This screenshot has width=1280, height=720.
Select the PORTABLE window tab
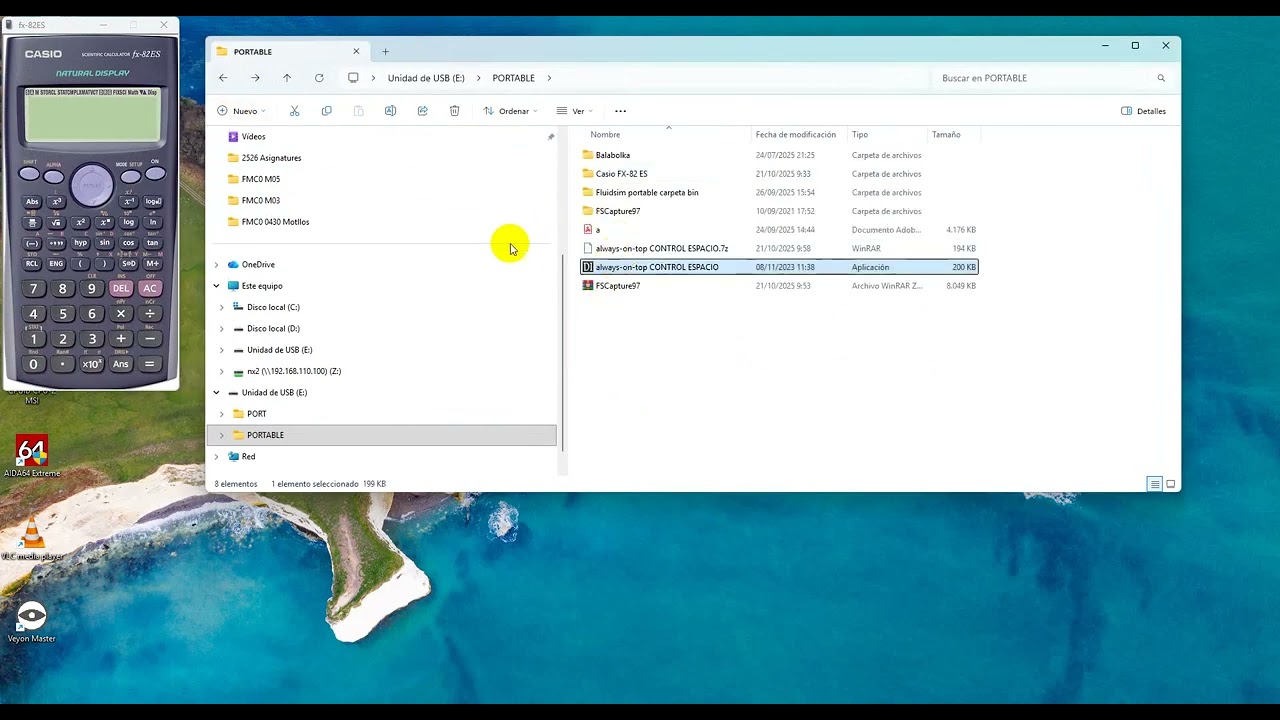288,52
